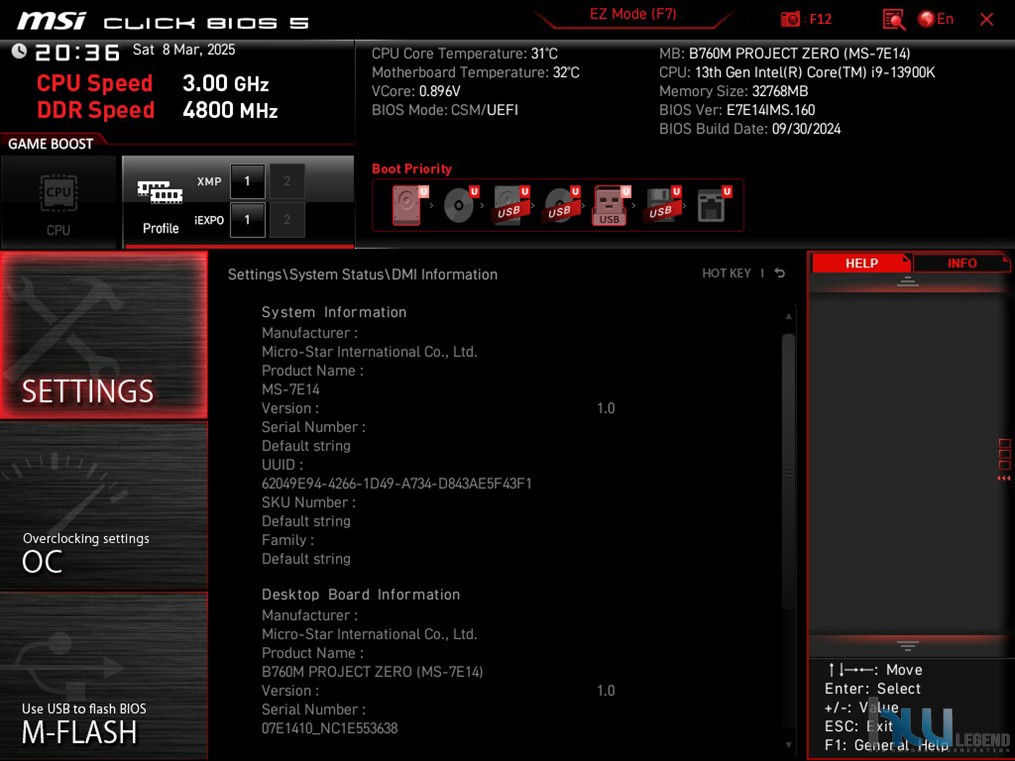
Task: Click the BIOS Ver E7E14IMS.160 entry
Action: (x=737, y=110)
